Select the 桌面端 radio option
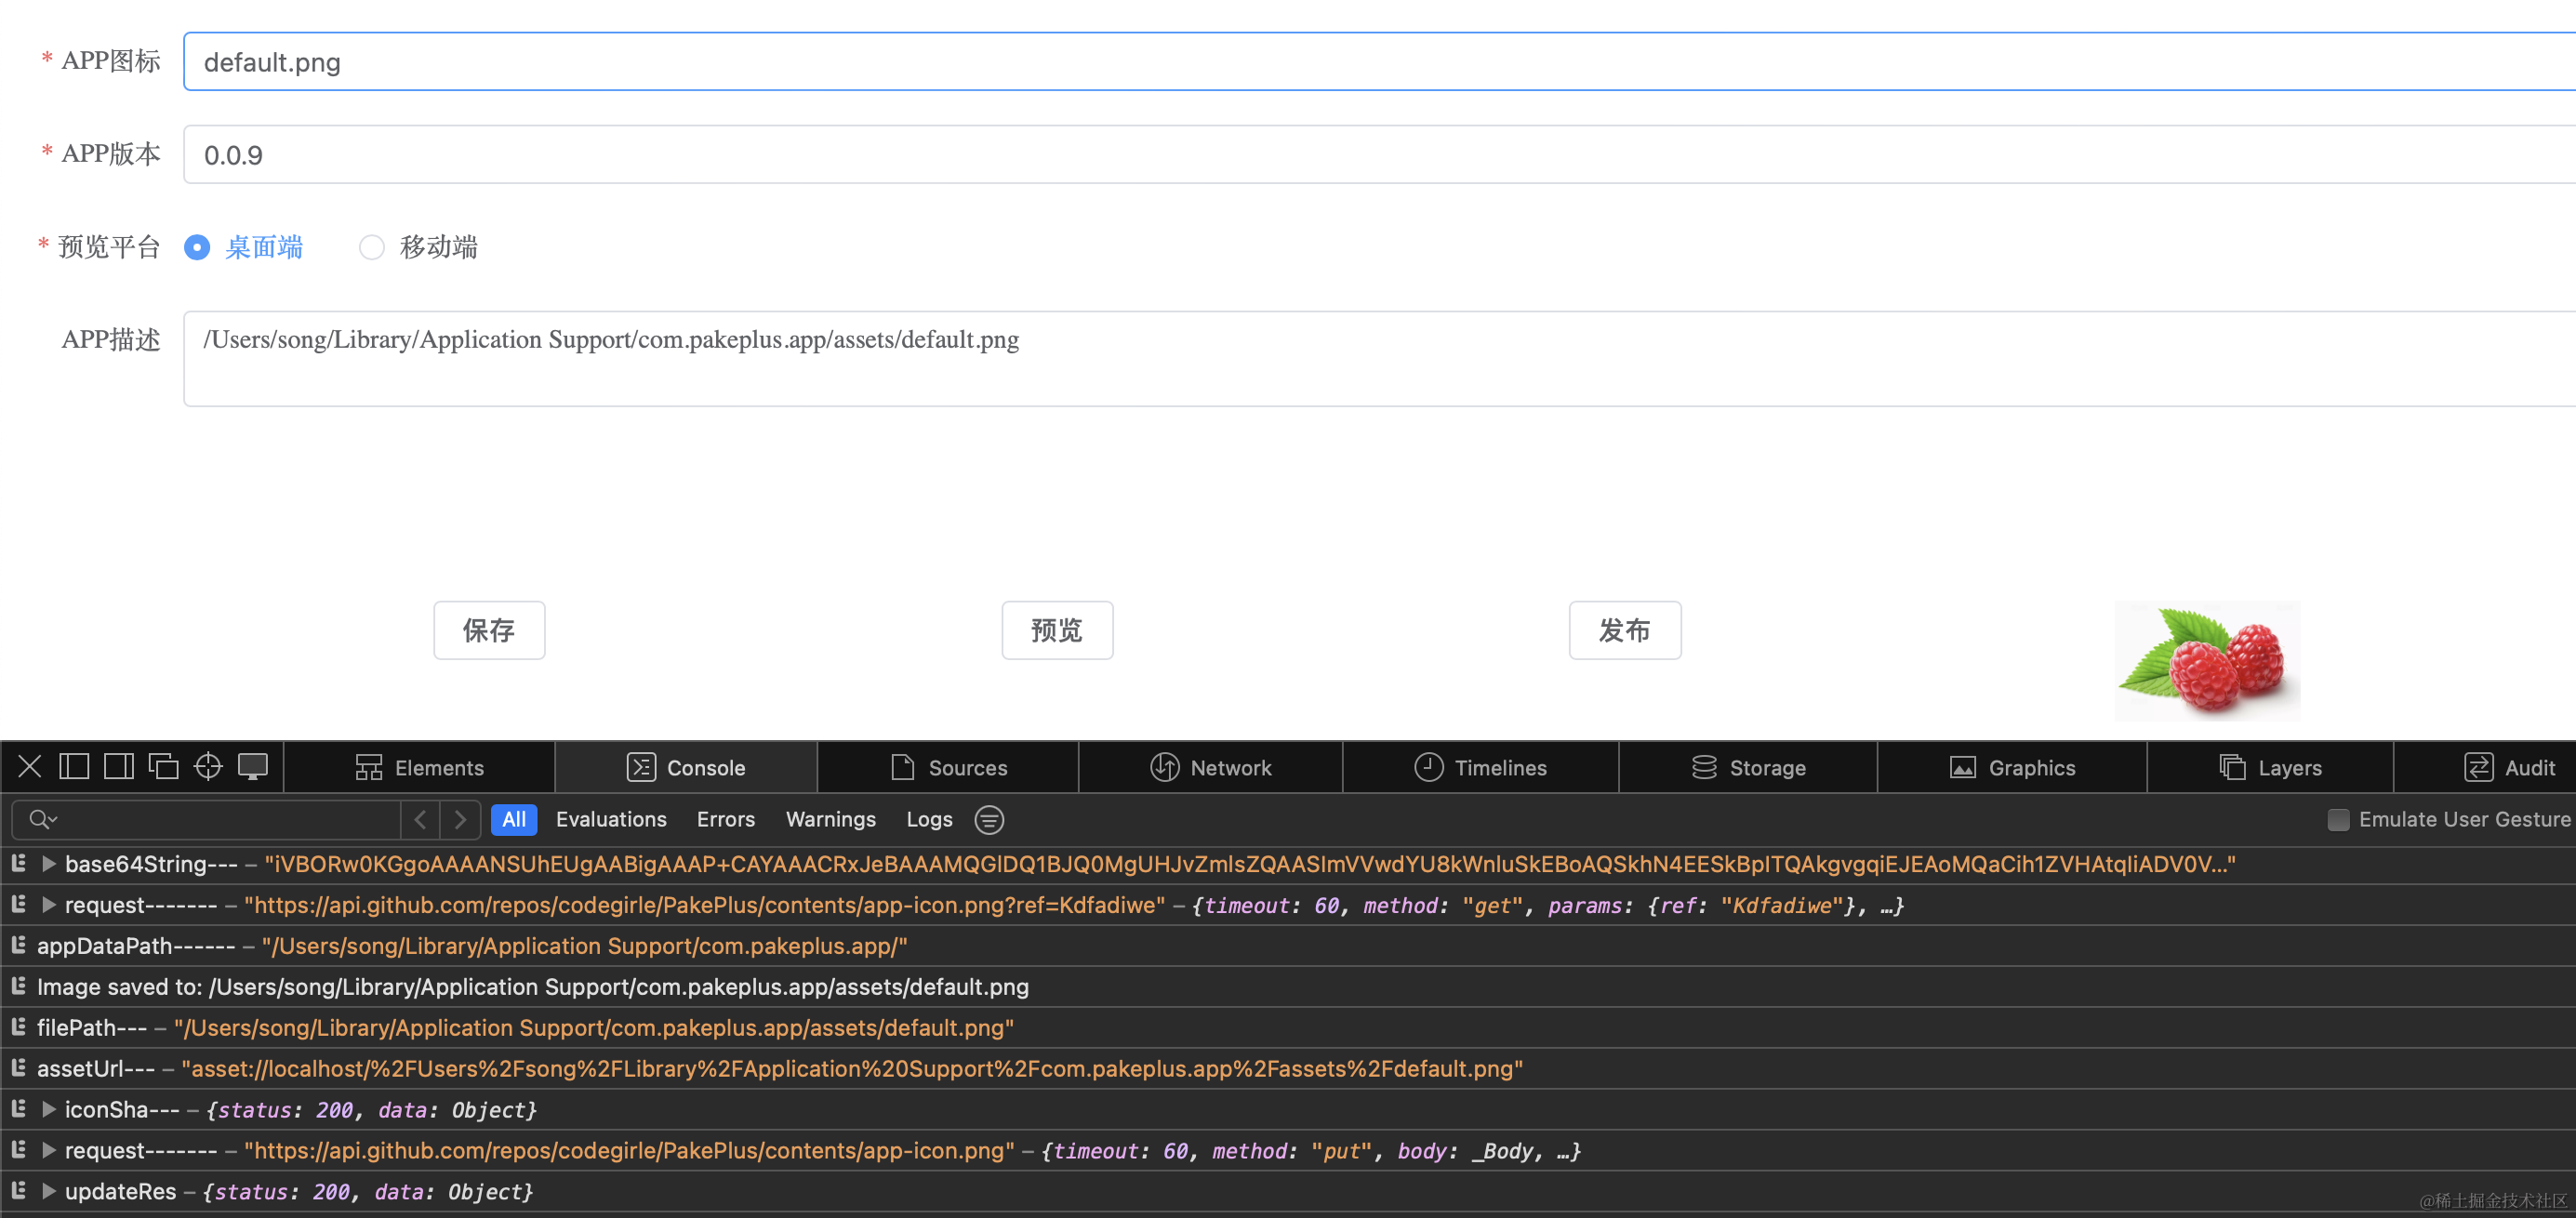The height and width of the screenshot is (1218, 2576). pos(197,247)
